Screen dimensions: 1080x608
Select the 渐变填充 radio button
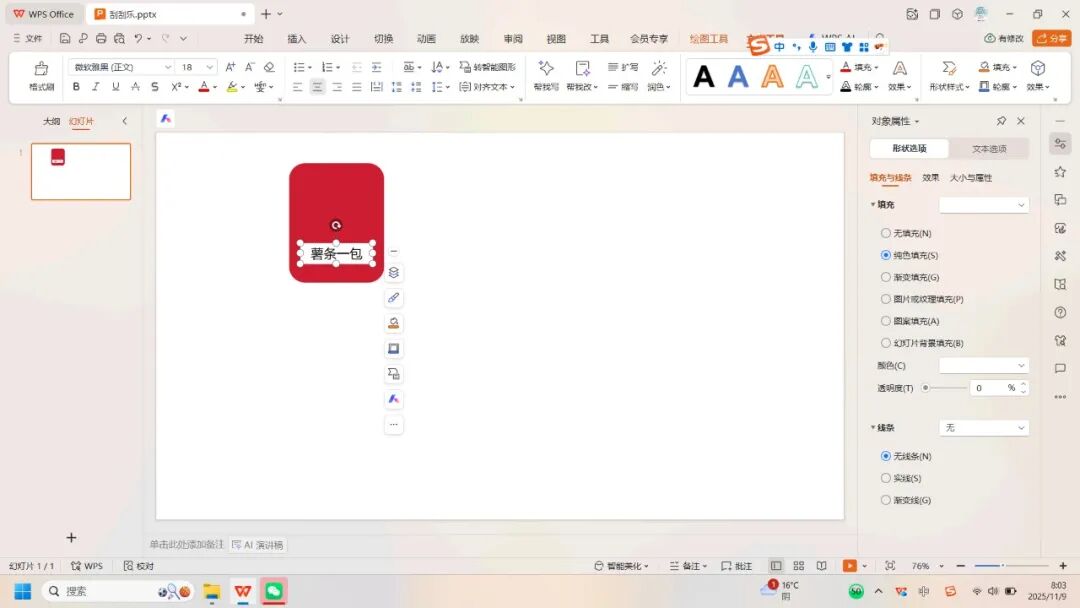pyautogui.click(x=886, y=277)
